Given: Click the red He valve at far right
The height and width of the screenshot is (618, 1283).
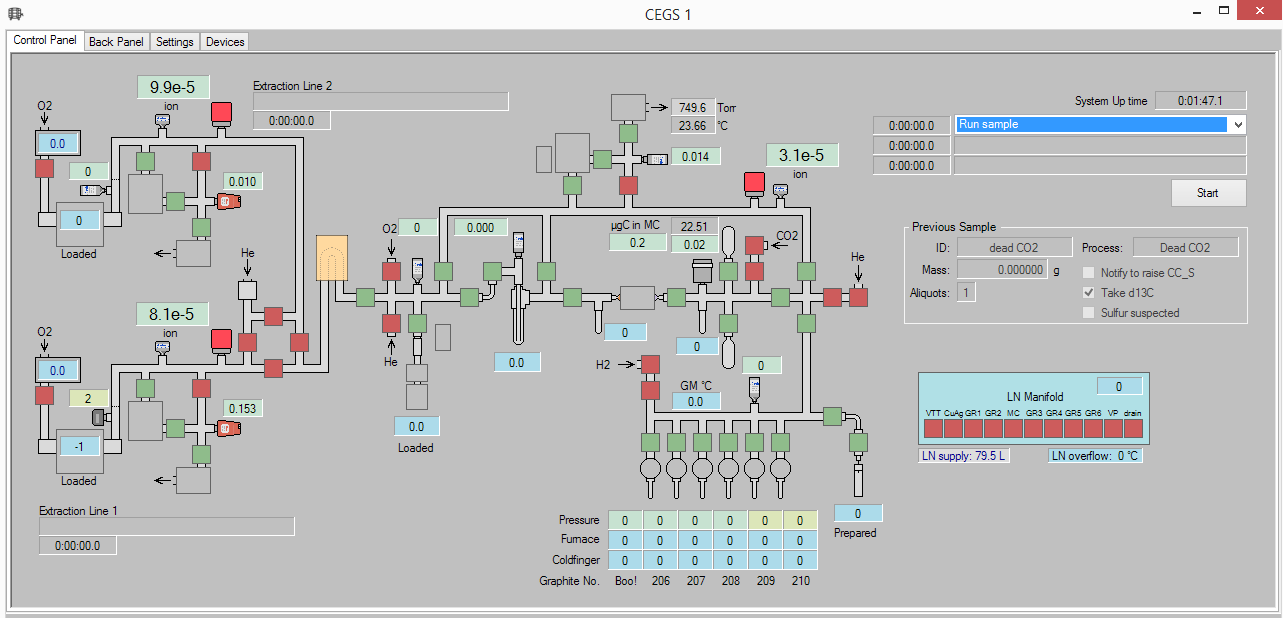Looking at the screenshot, I should point(858,297).
